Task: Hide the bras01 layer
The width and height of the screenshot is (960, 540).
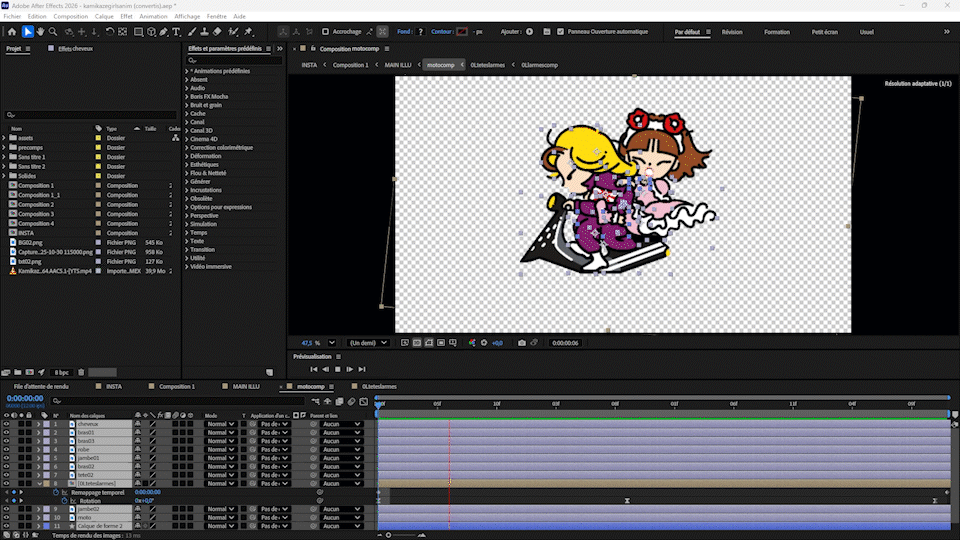Action: [6, 432]
